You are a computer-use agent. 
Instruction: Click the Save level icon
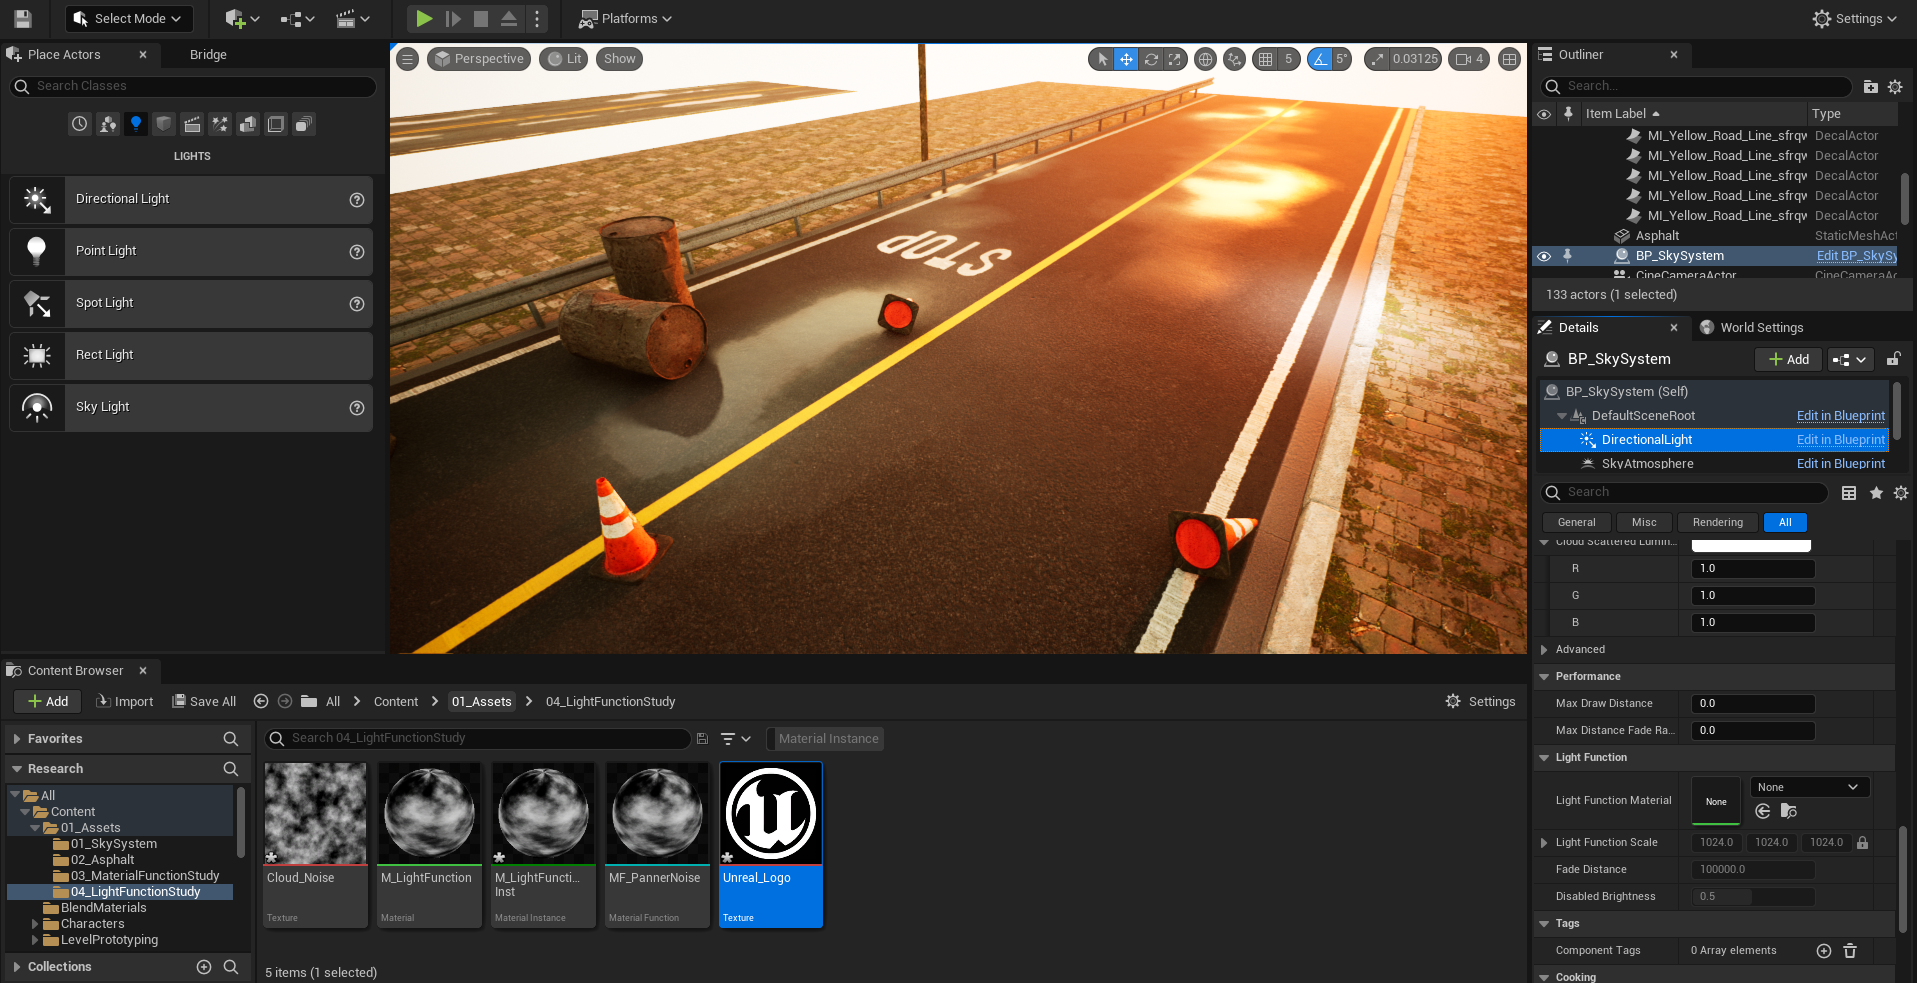22,18
